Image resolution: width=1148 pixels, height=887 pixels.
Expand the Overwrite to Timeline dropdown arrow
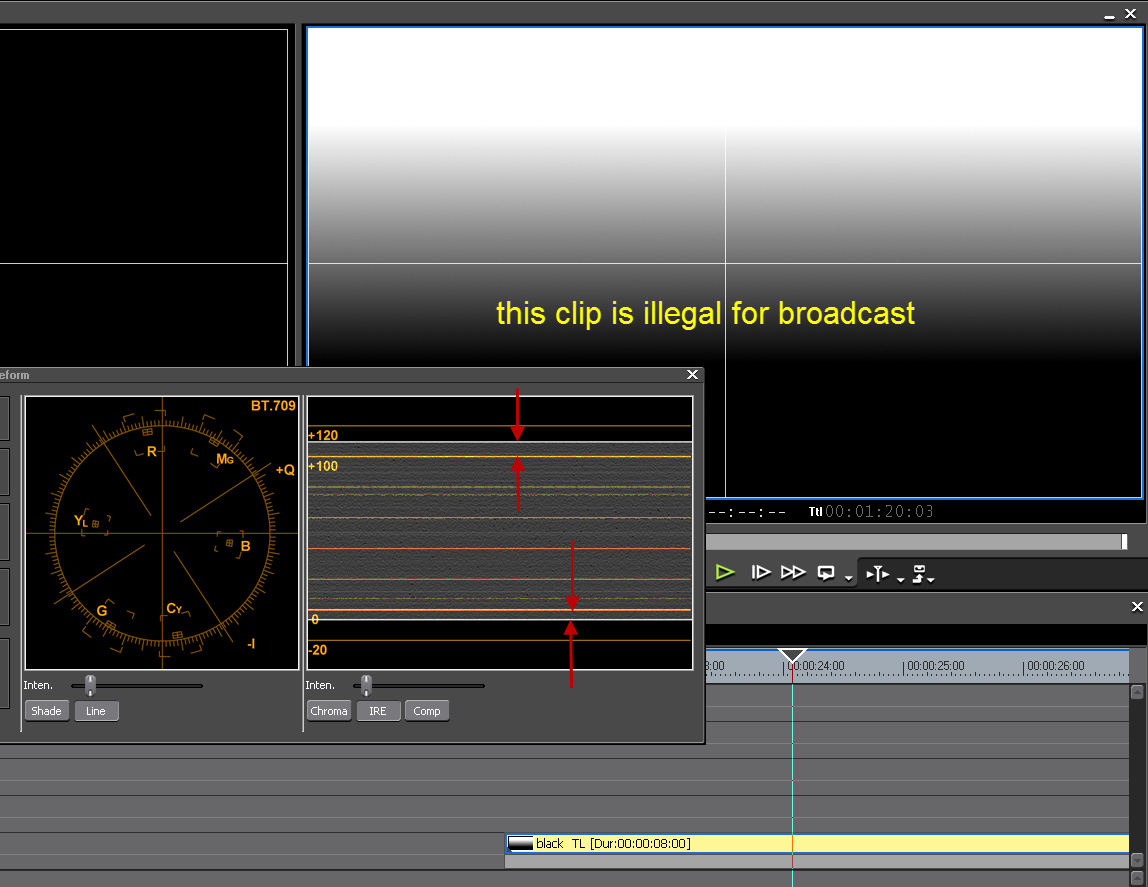pyautogui.click(x=931, y=578)
